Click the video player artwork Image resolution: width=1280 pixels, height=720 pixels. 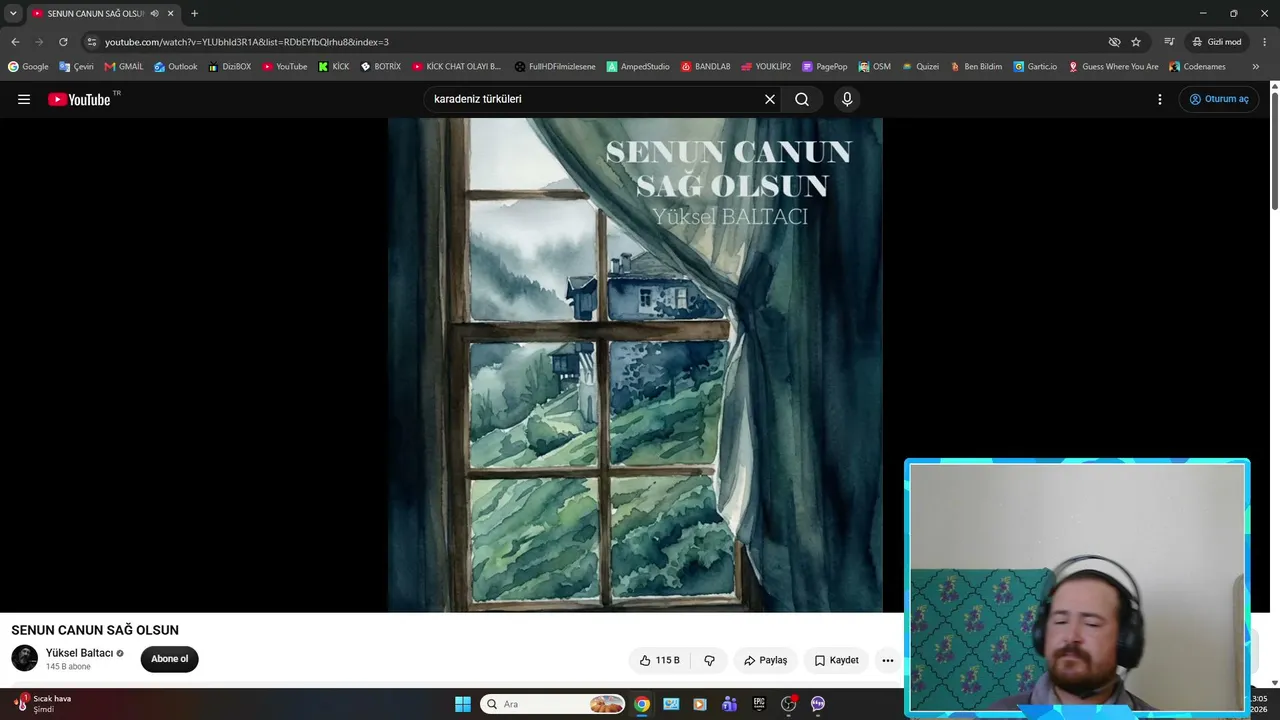[x=635, y=365]
